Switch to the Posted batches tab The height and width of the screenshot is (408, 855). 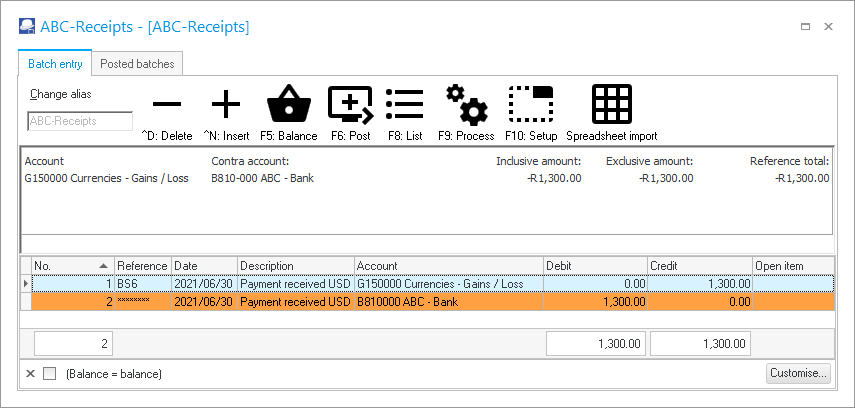click(137, 64)
